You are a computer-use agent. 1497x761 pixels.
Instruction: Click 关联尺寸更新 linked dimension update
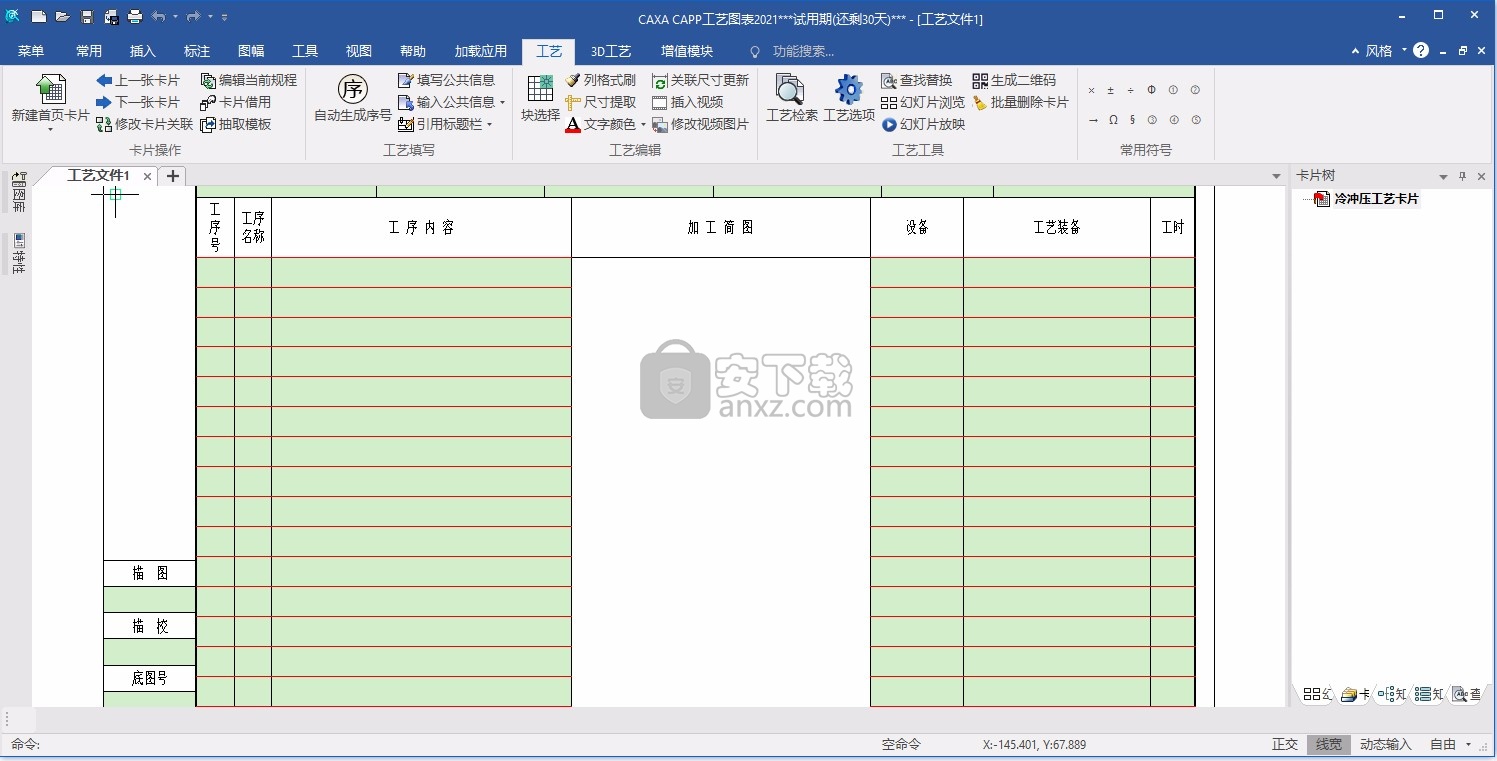pyautogui.click(x=700, y=80)
